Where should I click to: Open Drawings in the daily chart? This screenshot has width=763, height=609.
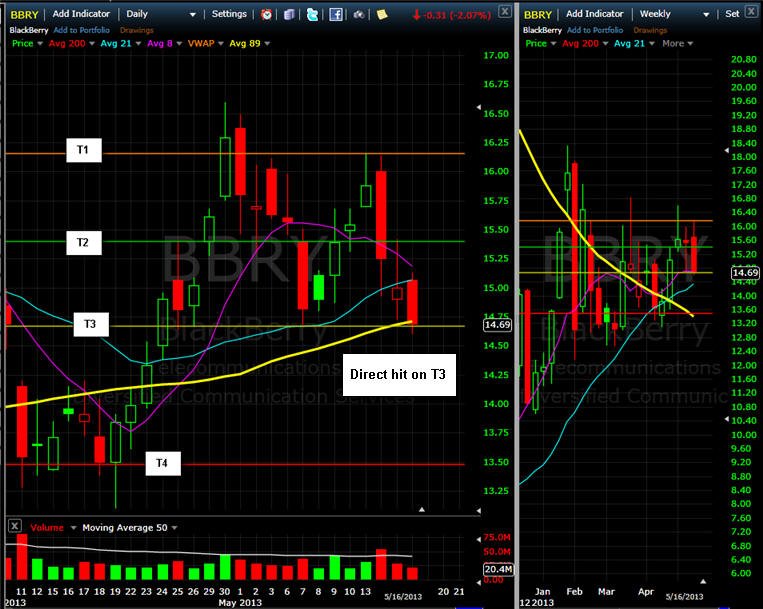tap(137, 30)
